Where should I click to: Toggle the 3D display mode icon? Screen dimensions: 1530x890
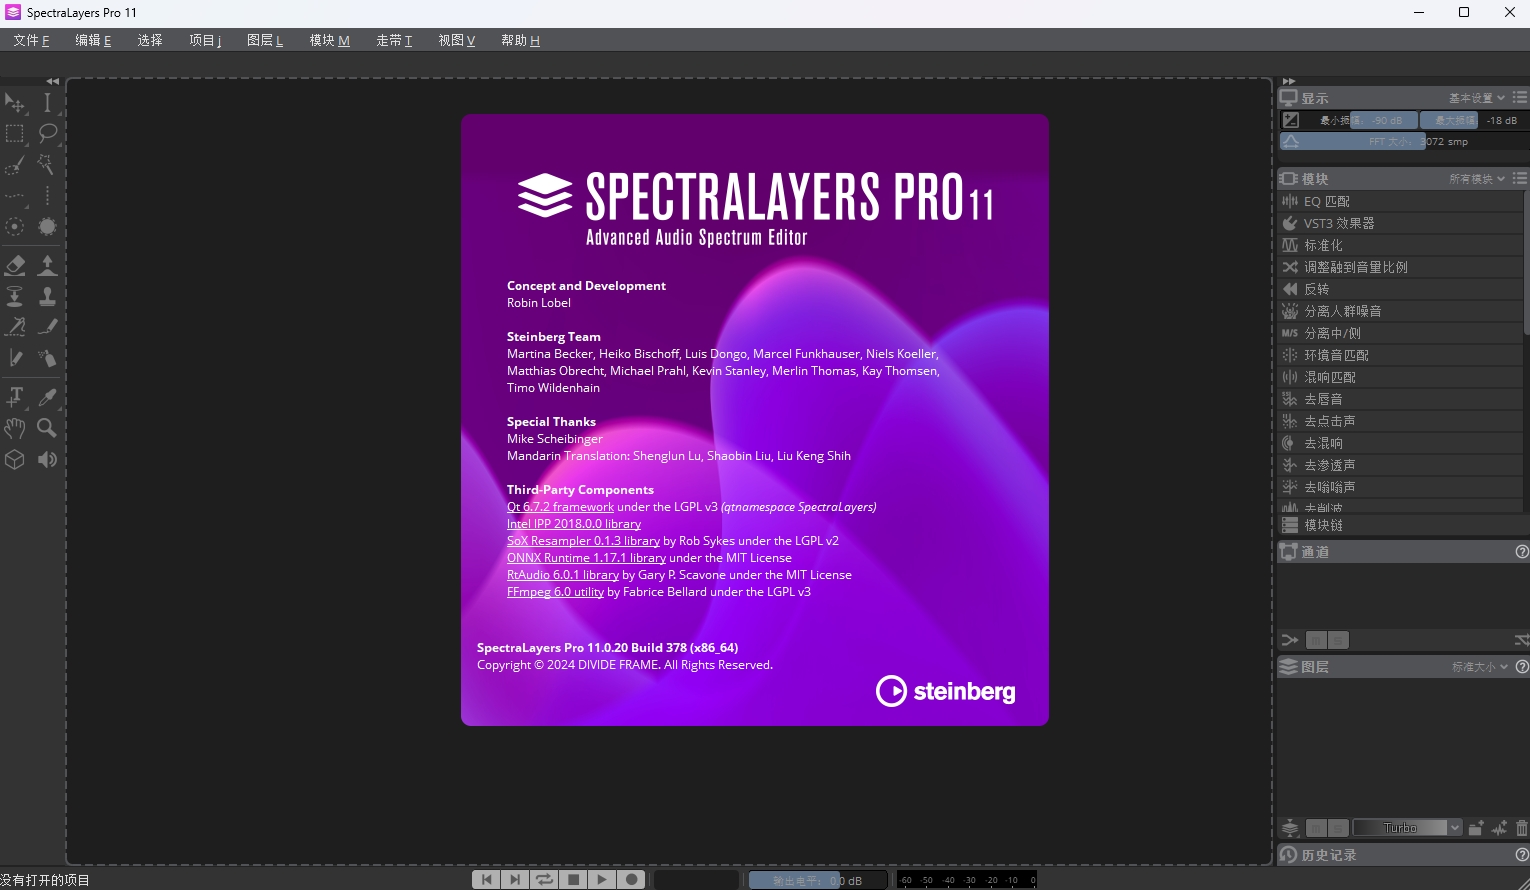click(x=15, y=459)
